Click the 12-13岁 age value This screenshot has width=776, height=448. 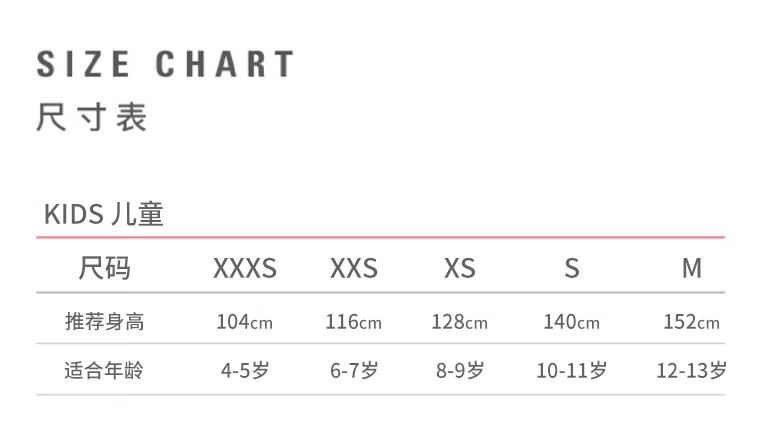pos(692,371)
